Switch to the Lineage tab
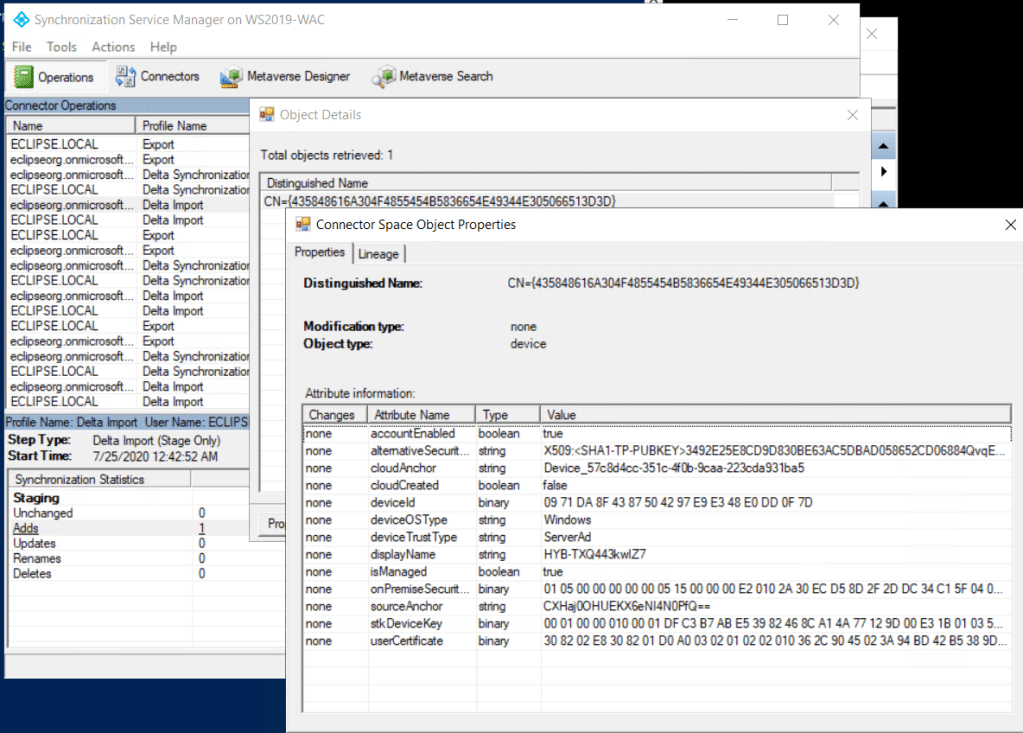 click(378, 253)
